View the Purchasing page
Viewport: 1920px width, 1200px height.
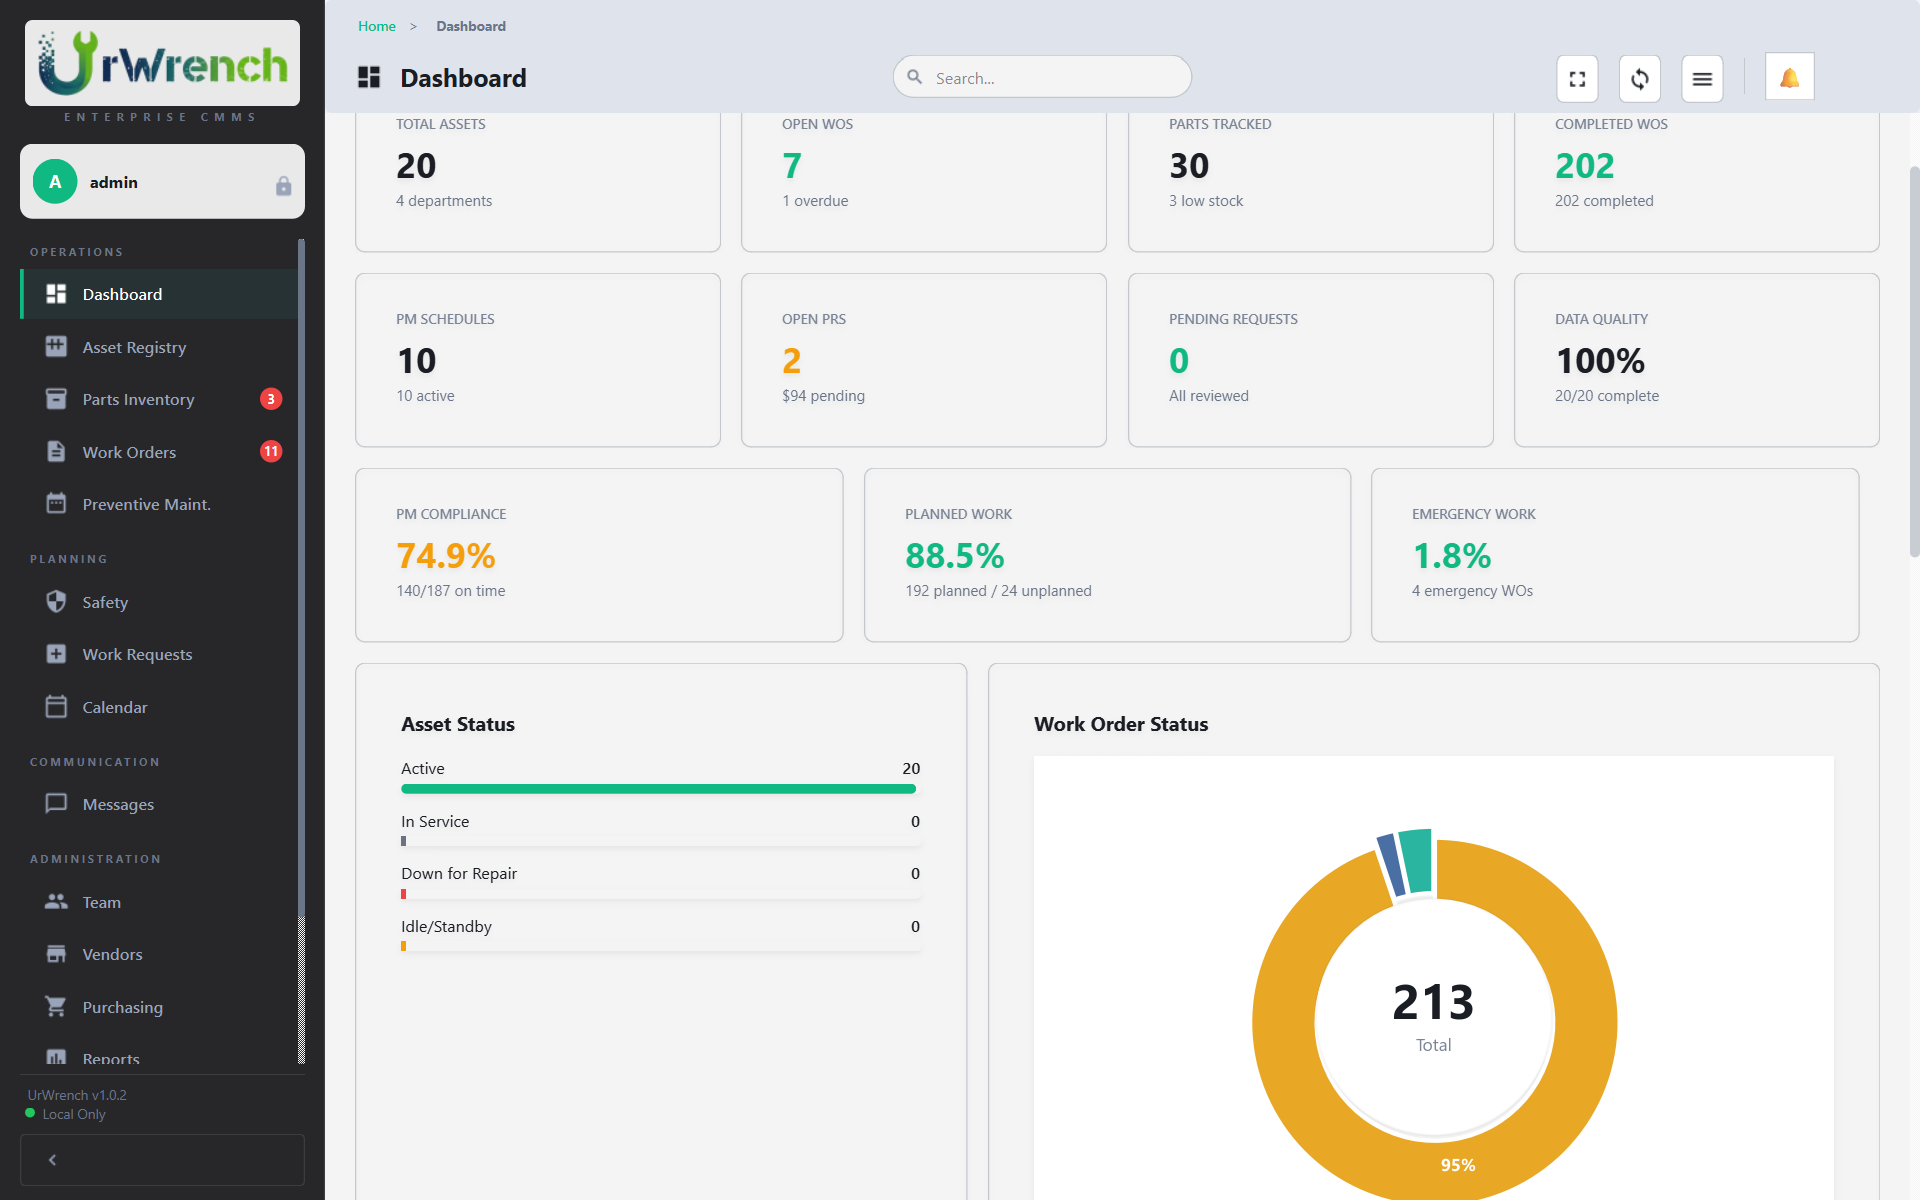coord(123,1007)
